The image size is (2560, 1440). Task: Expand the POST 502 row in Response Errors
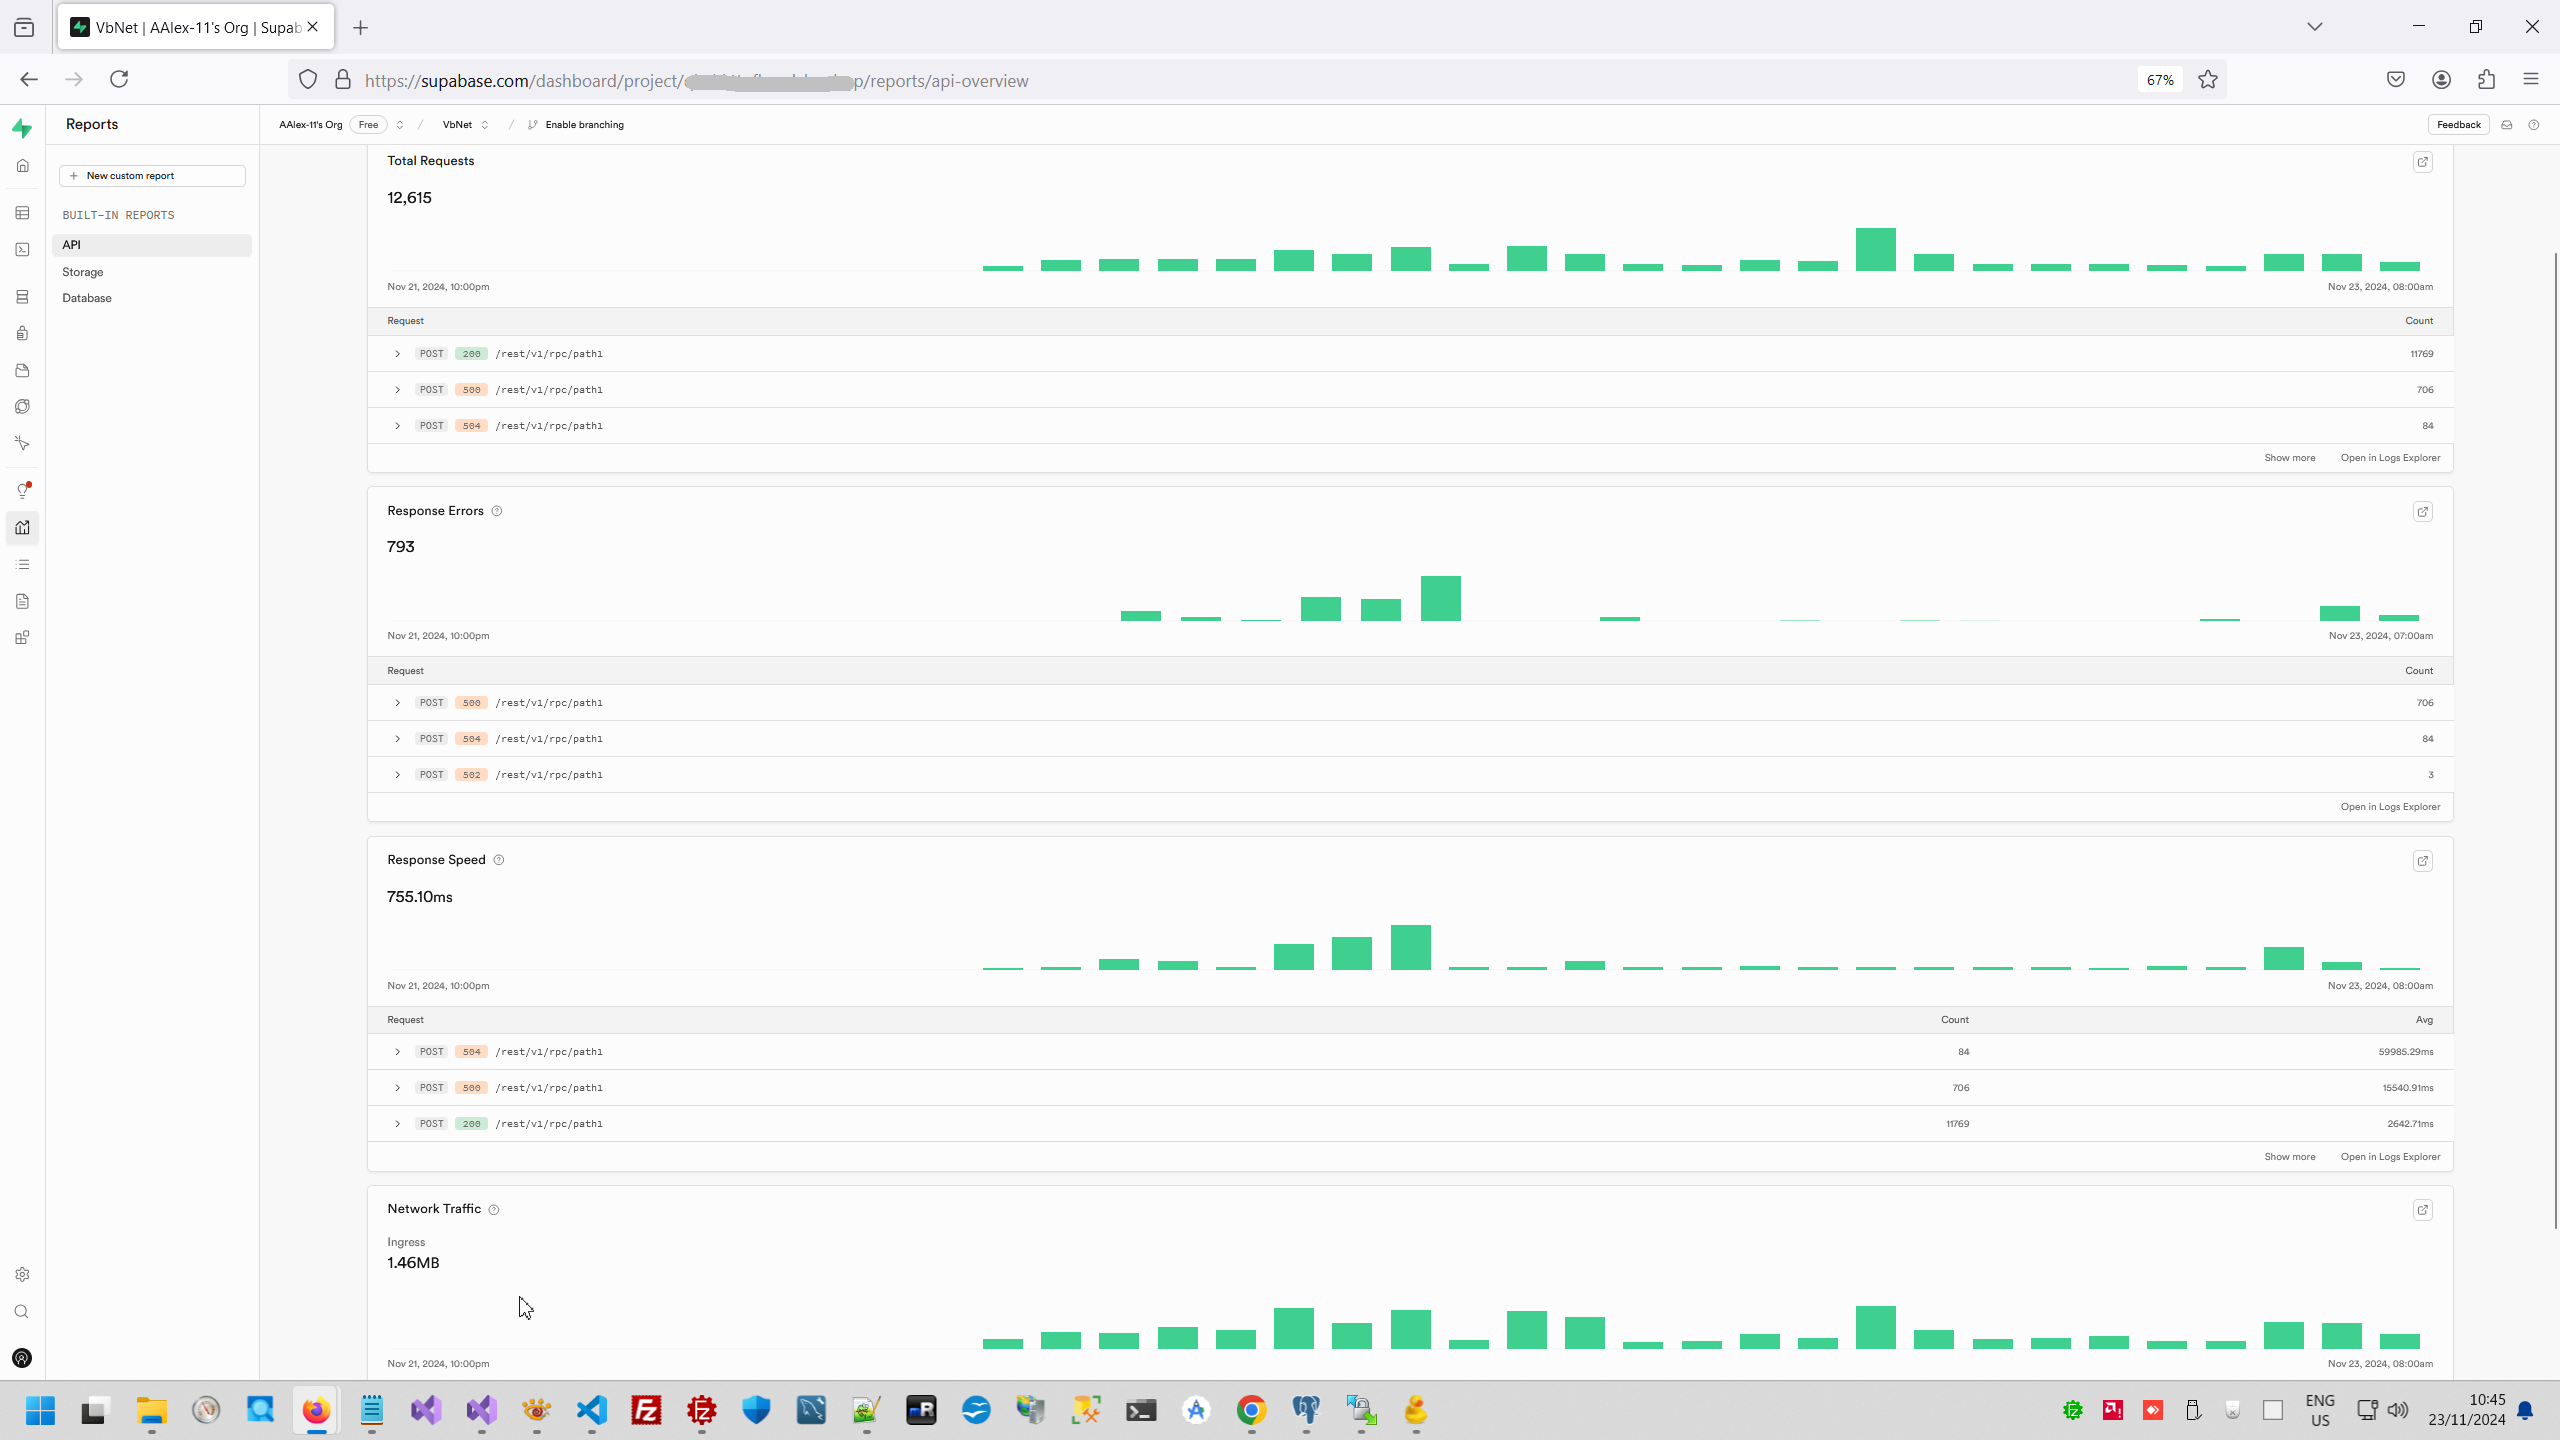(x=397, y=775)
